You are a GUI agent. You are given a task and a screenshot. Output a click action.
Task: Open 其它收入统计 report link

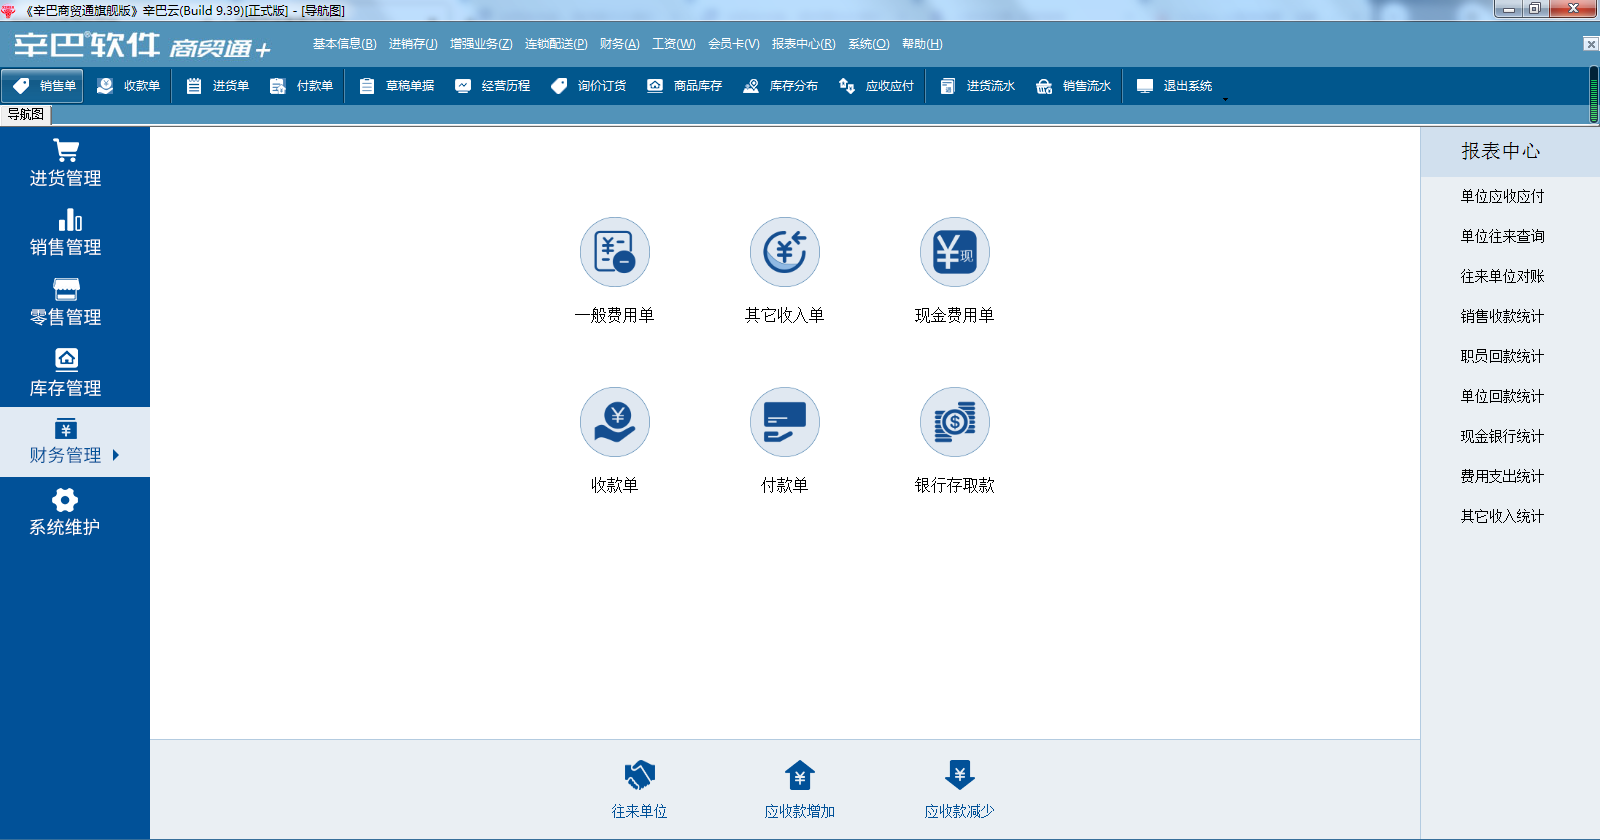pyautogui.click(x=1502, y=516)
